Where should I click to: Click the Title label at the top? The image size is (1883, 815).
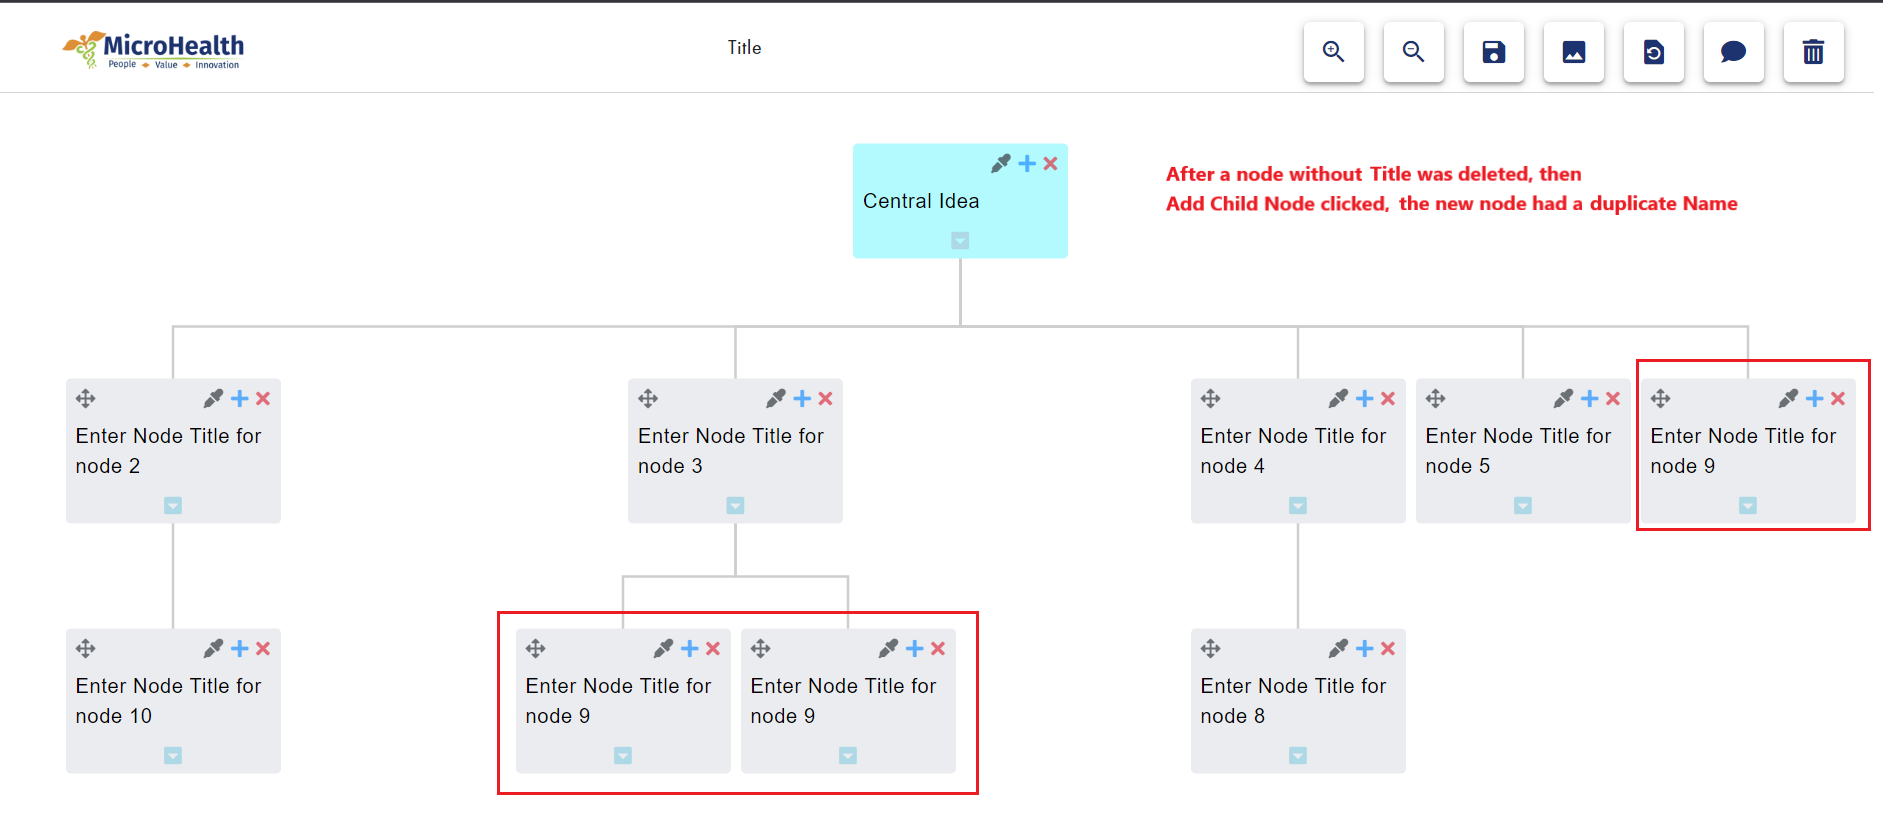744,47
